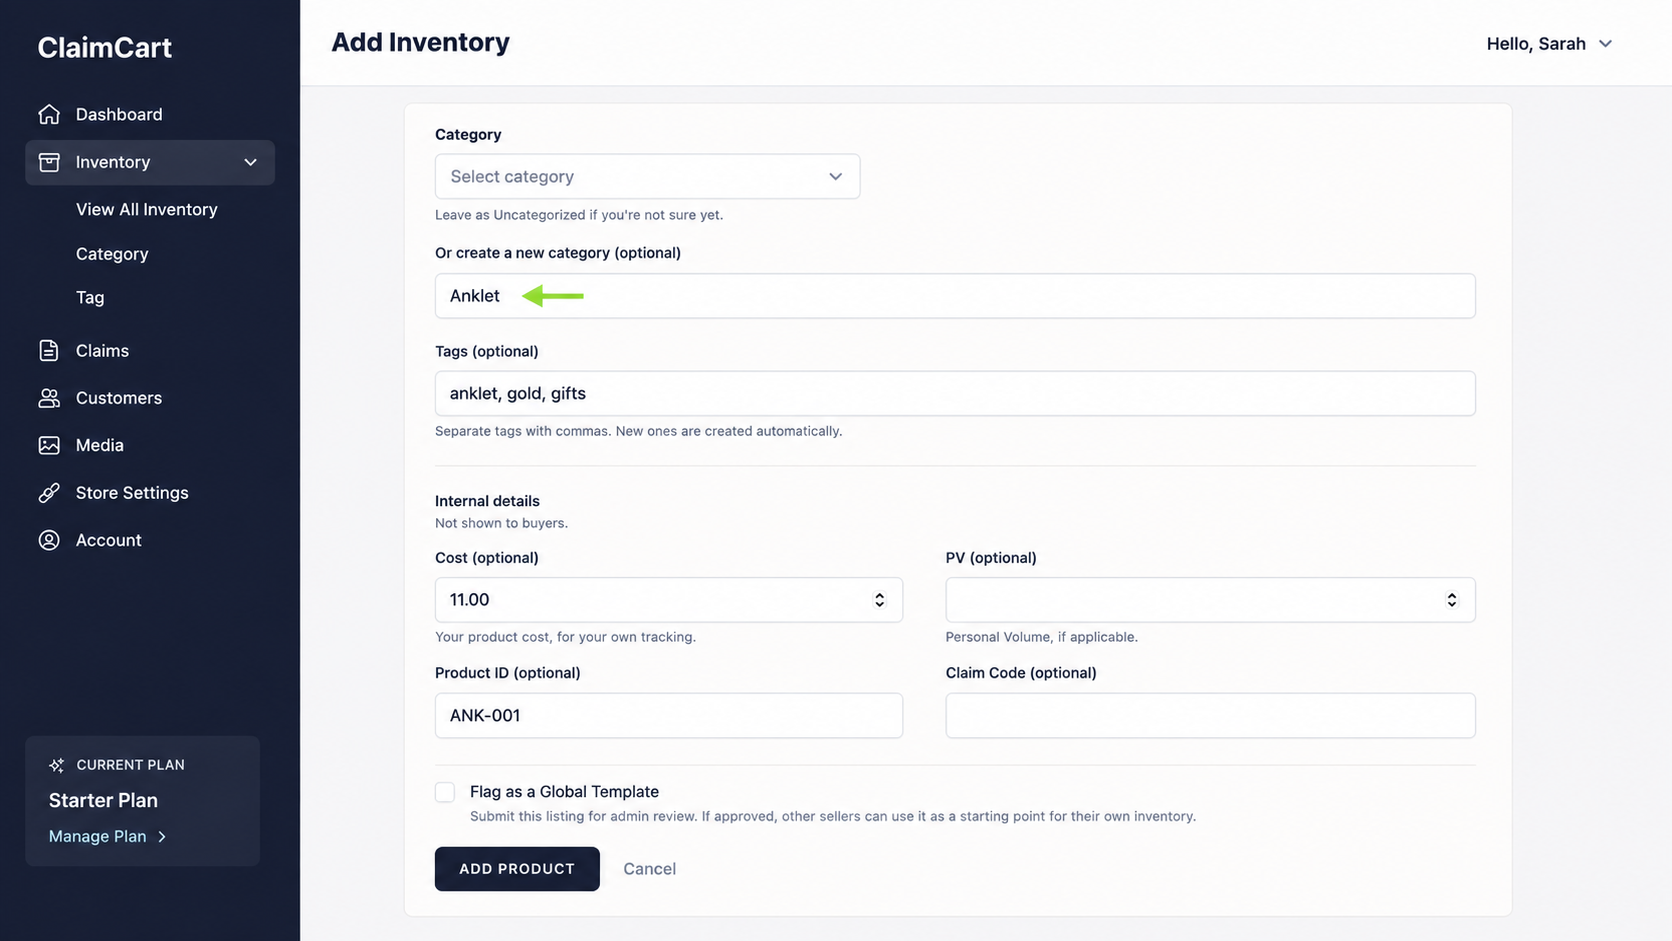
Task: Click the Media image icon
Action: 49,445
